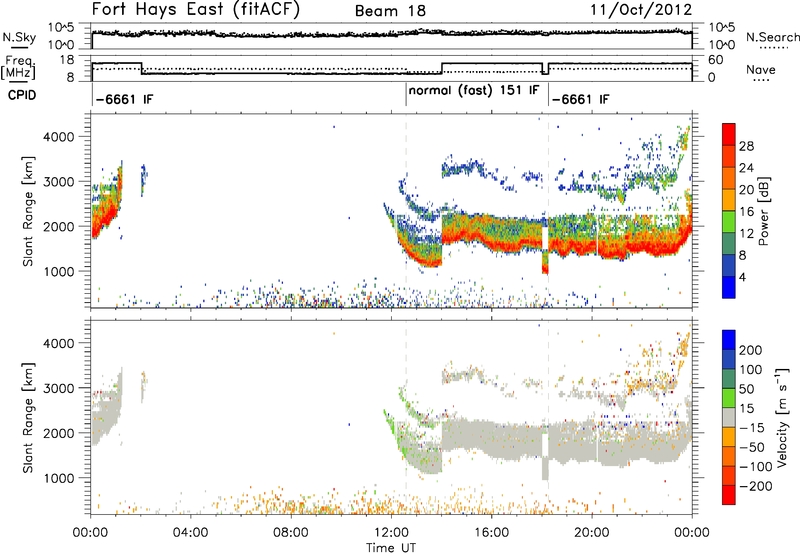This screenshot has width=800, height=554.
Task: Click the 'N.Sky' legend label
Action: pyautogui.click(x=19, y=37)
